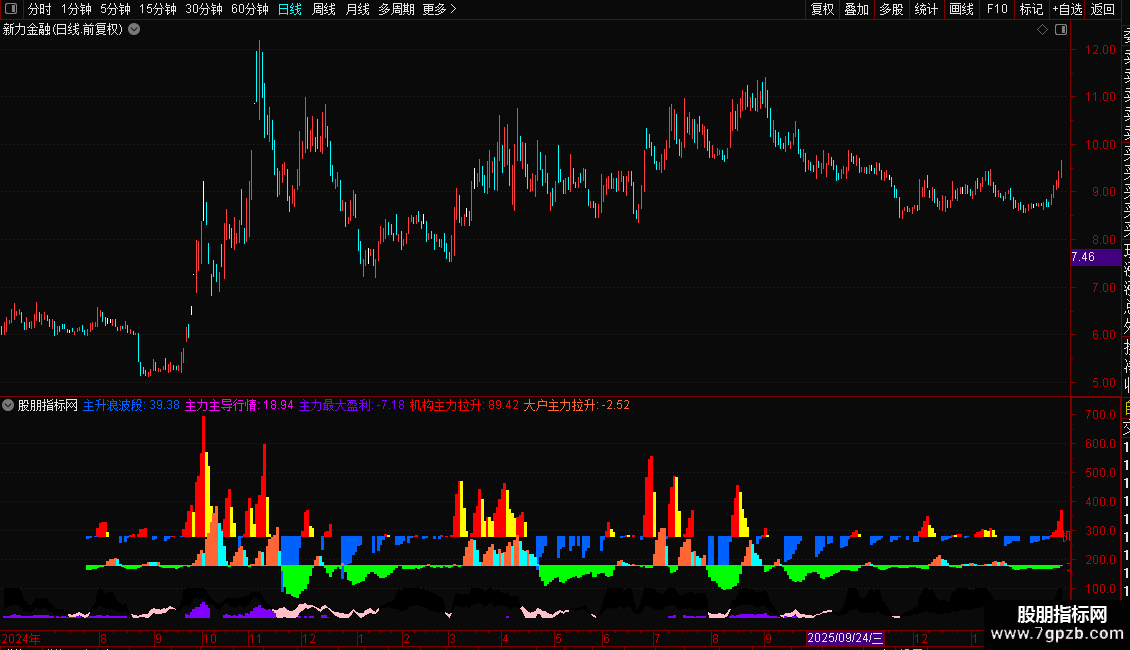Click the 2025/09/24 date marker on timeline
The image size is (1130, 650).
coord(845,638)
